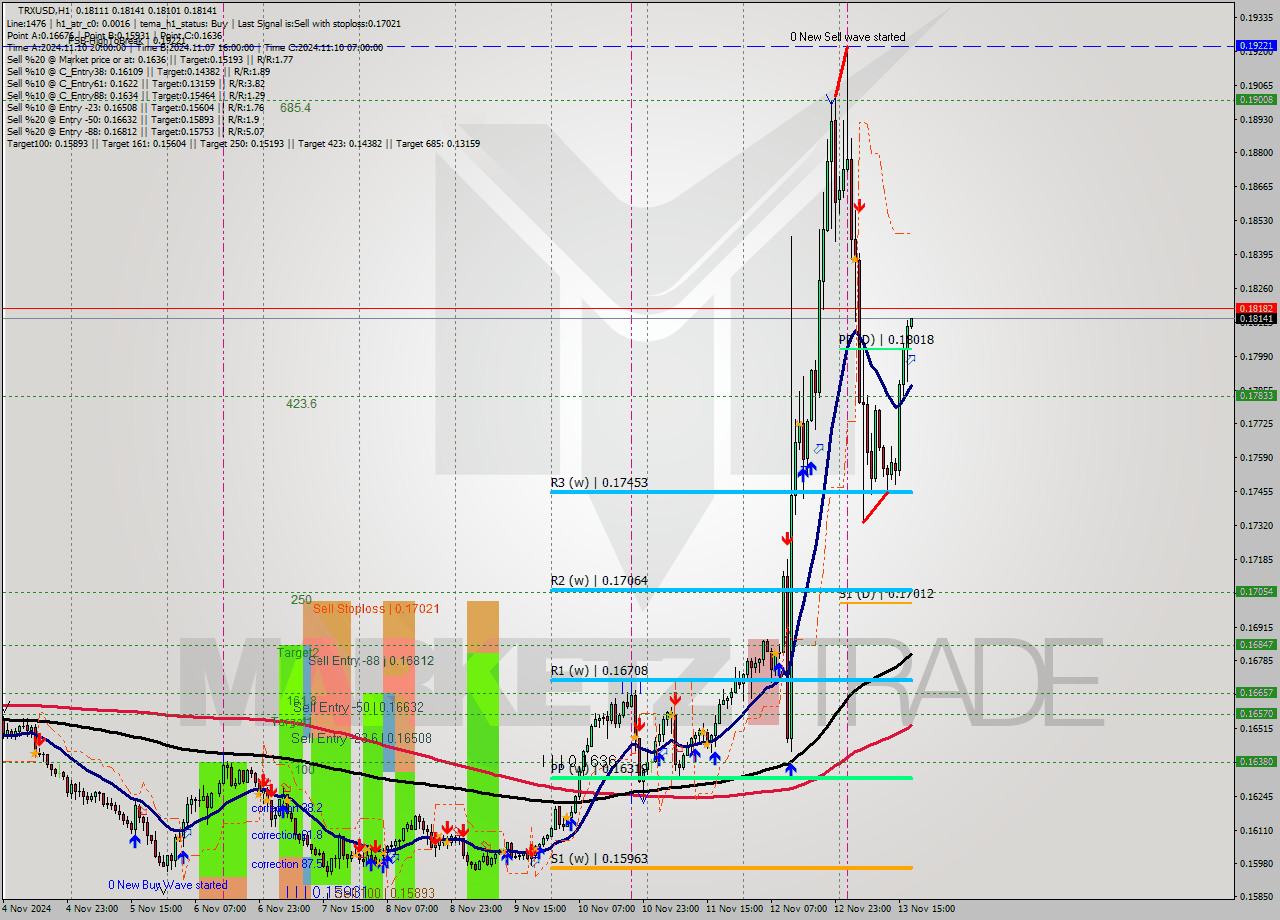Click the green 0.16570 price tag
This screenshot has width=1280, height=920.
(x=1256, y=714)
